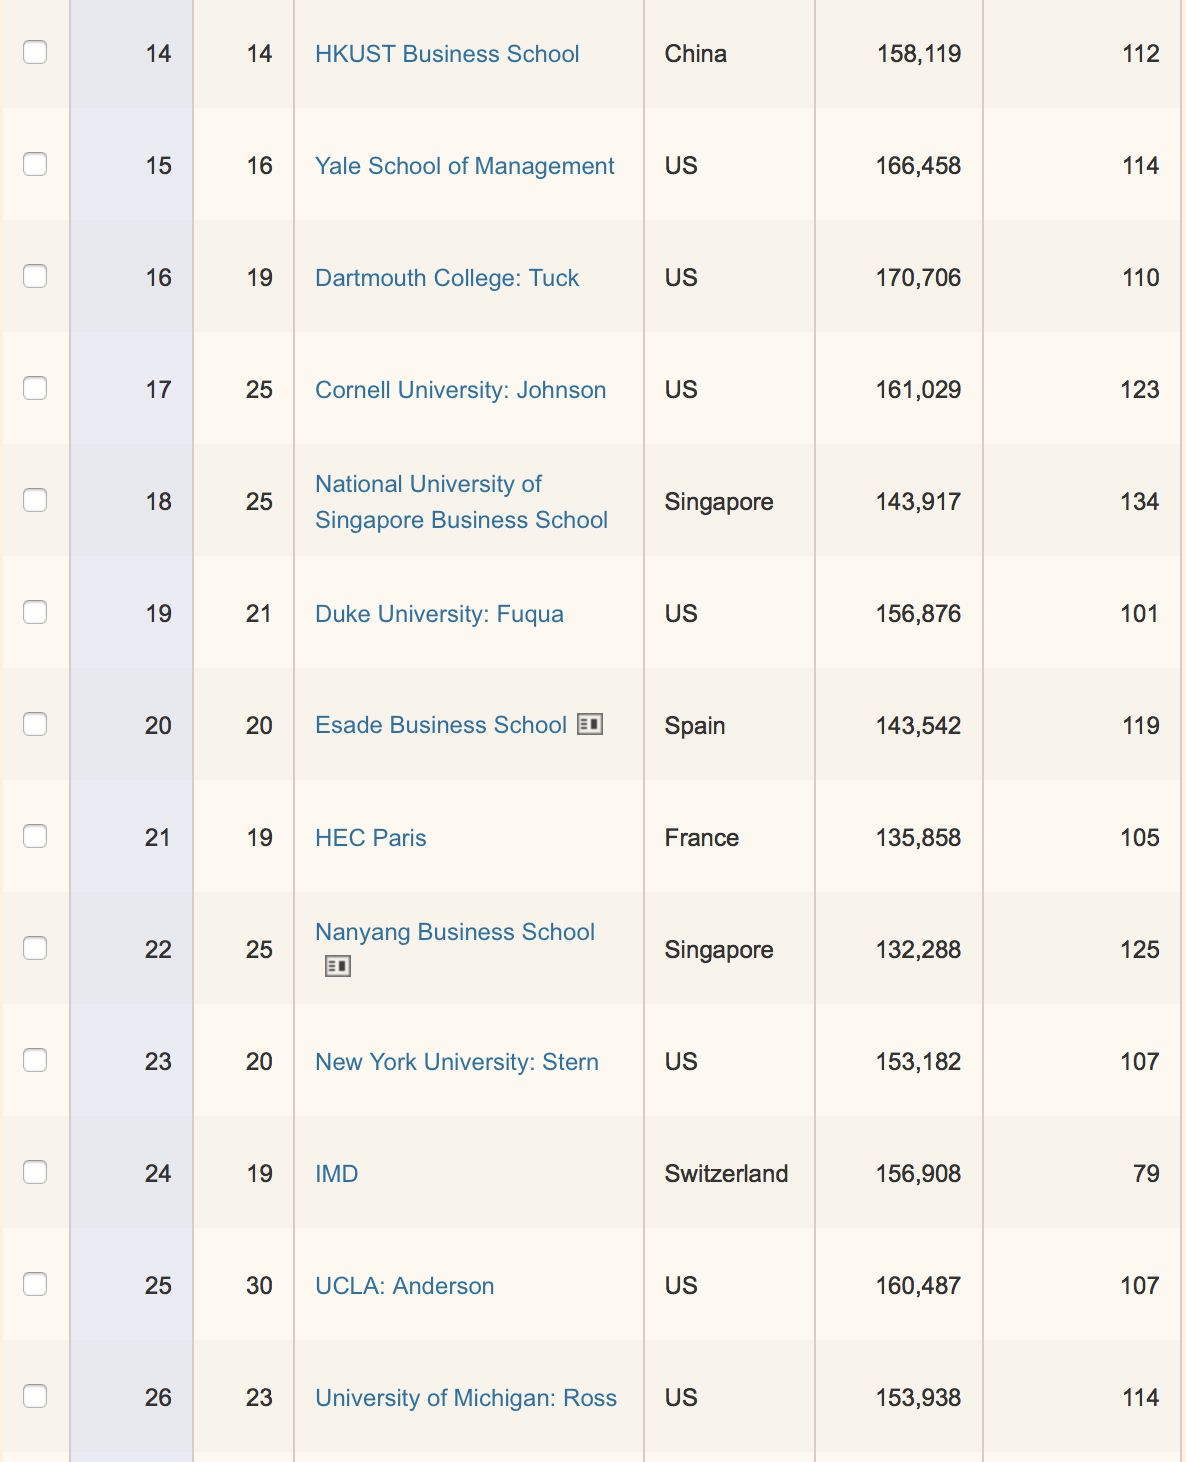Follow the IMD school link
1186x1462 pixels.
[336, 1174]
